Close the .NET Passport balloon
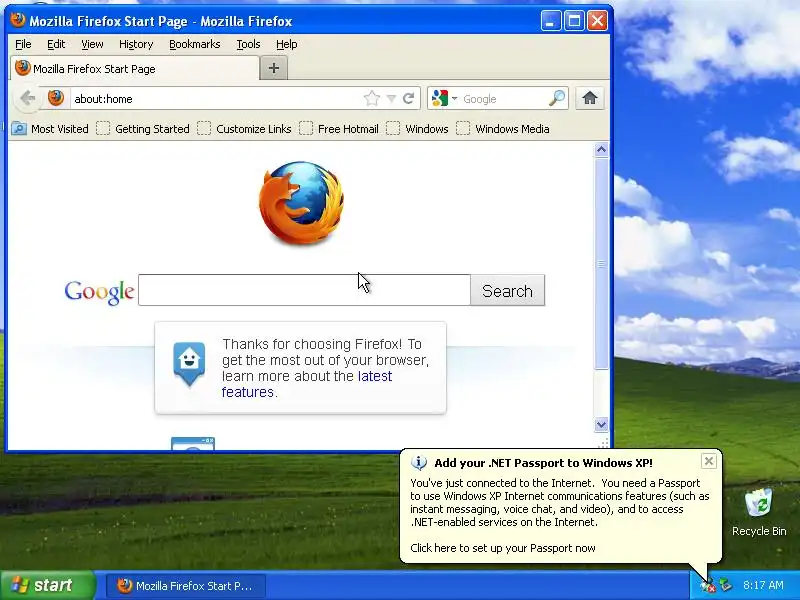 pyautogui.click(x=709, y=461)
